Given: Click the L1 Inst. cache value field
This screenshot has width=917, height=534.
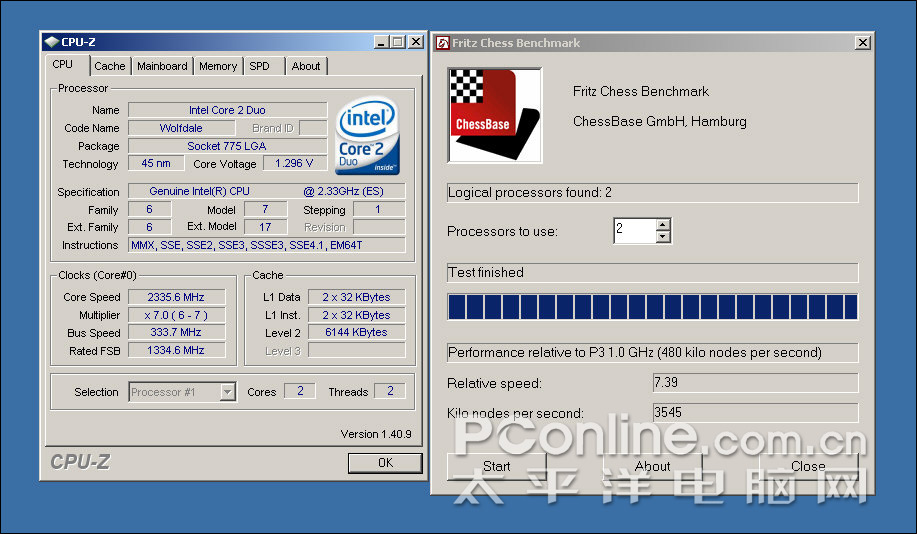Looking at the screenshot, I should 357,315.
